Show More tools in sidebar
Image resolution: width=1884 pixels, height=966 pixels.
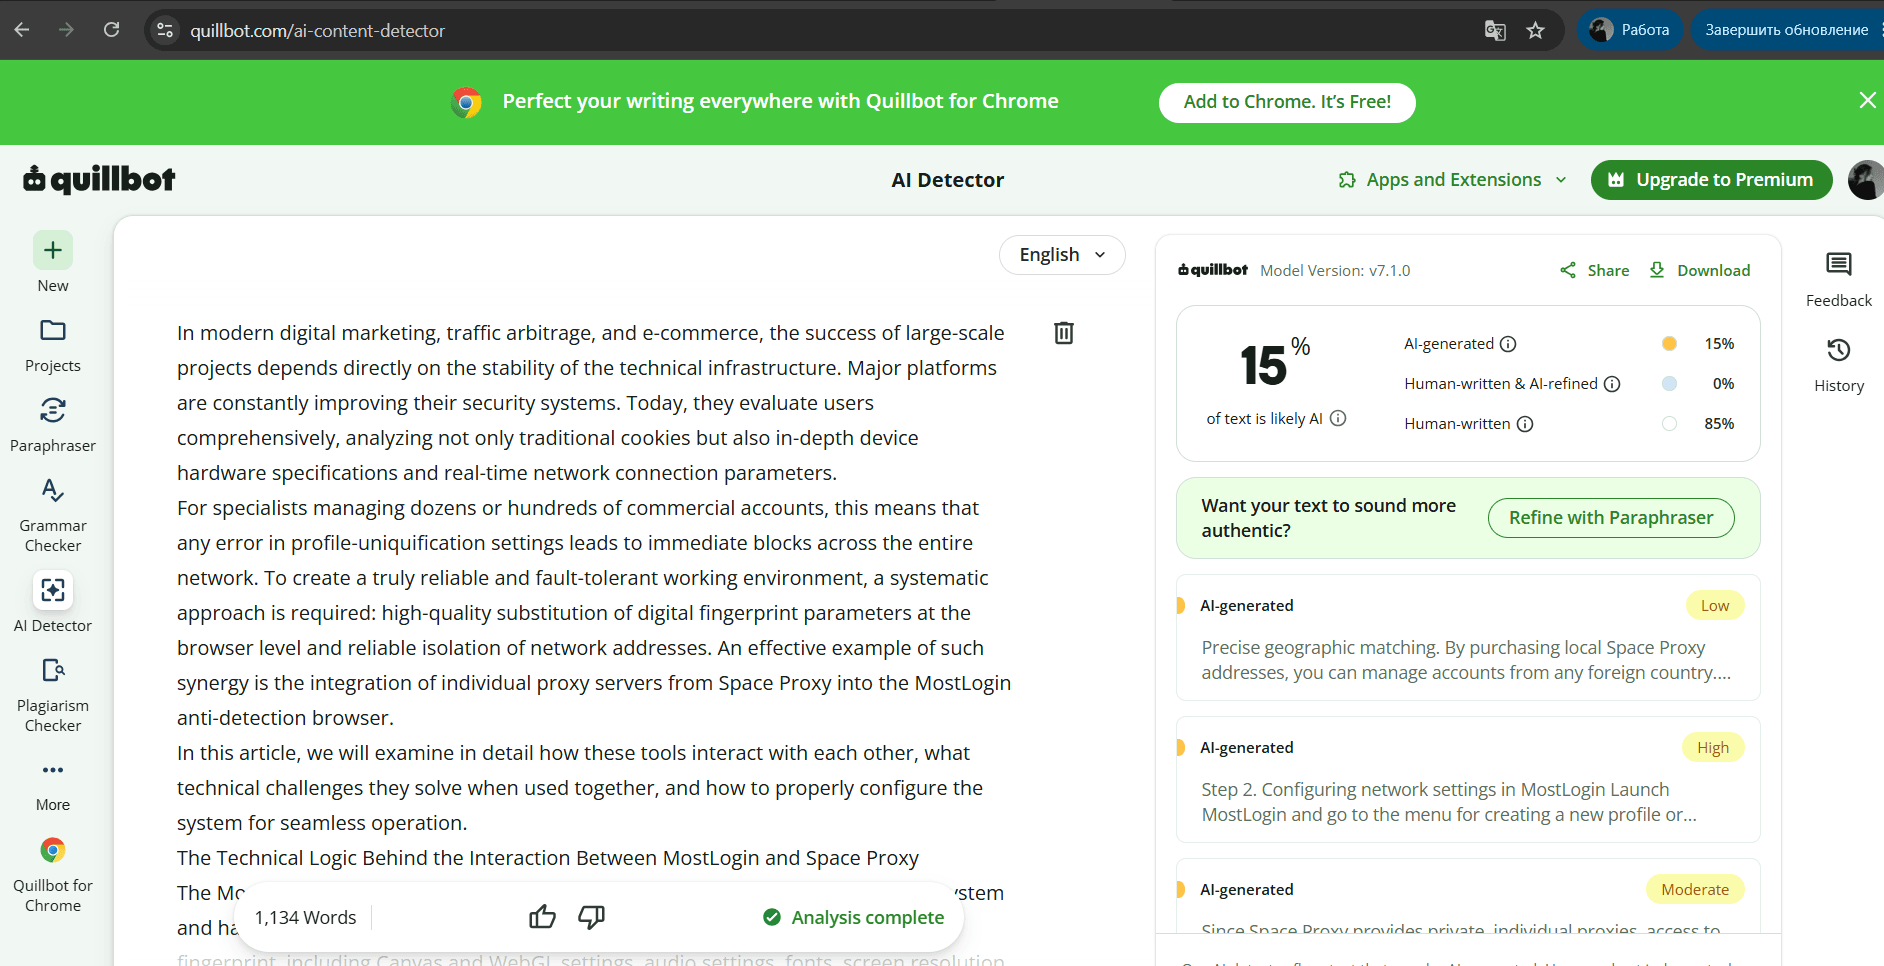53,787
